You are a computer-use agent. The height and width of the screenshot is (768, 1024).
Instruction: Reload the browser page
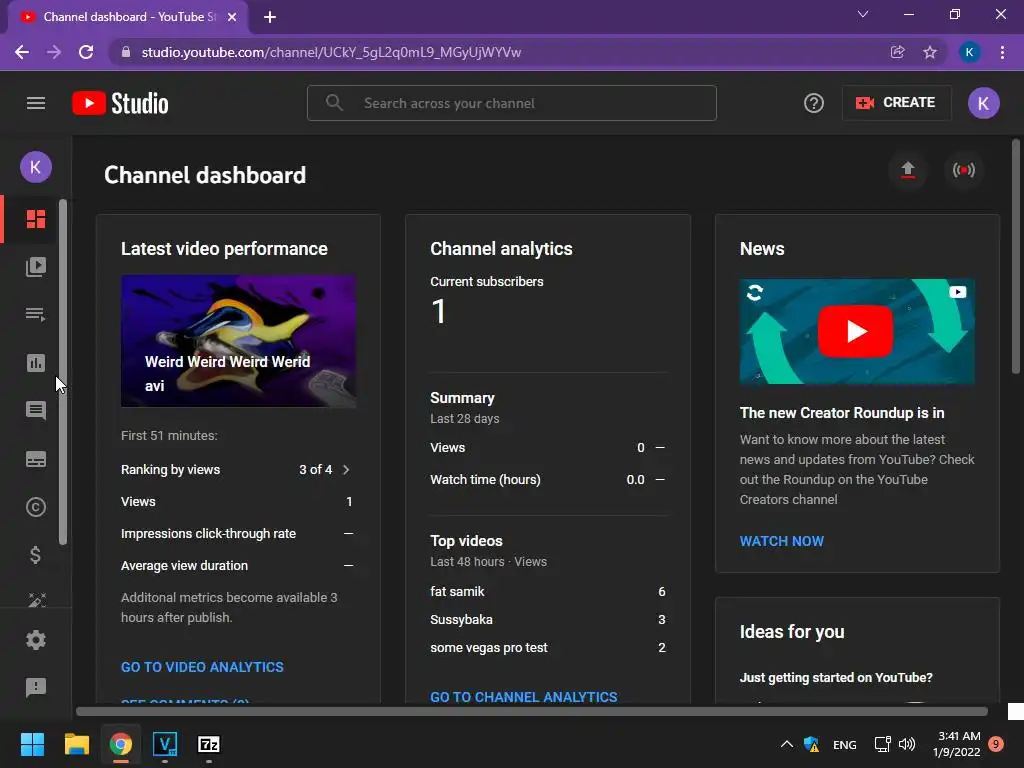[86, 52]
